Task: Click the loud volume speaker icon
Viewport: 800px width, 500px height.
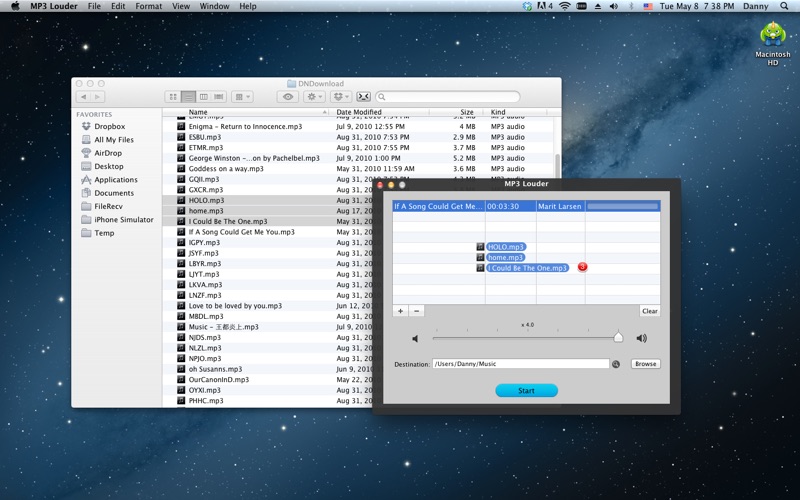Action: pos(641,338)
